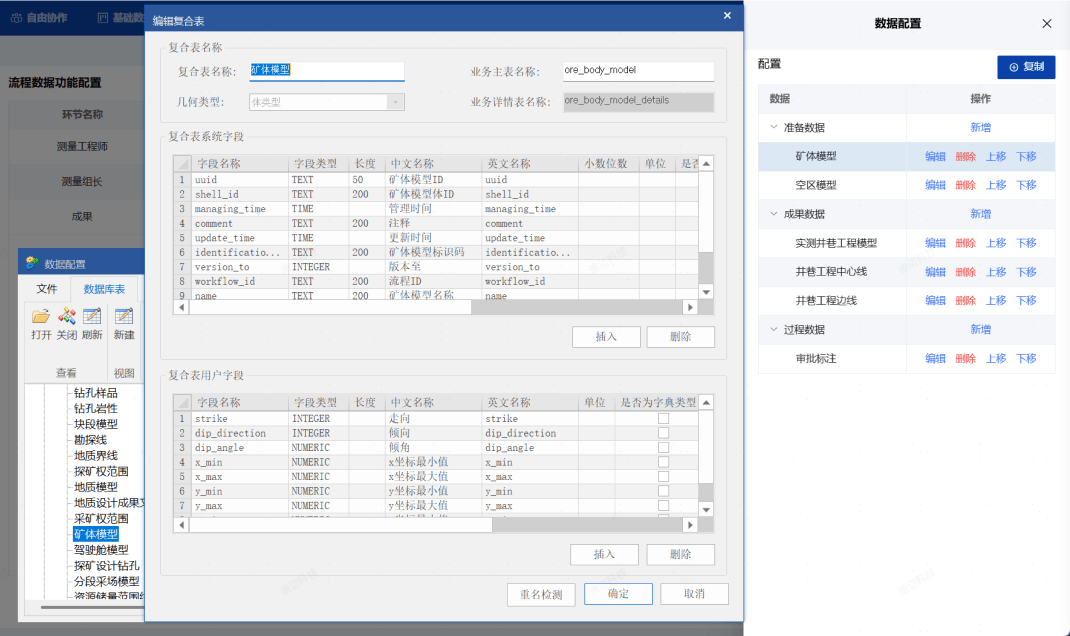Close the 编辑复合表 dialog with the X

(x=727, y=16)
